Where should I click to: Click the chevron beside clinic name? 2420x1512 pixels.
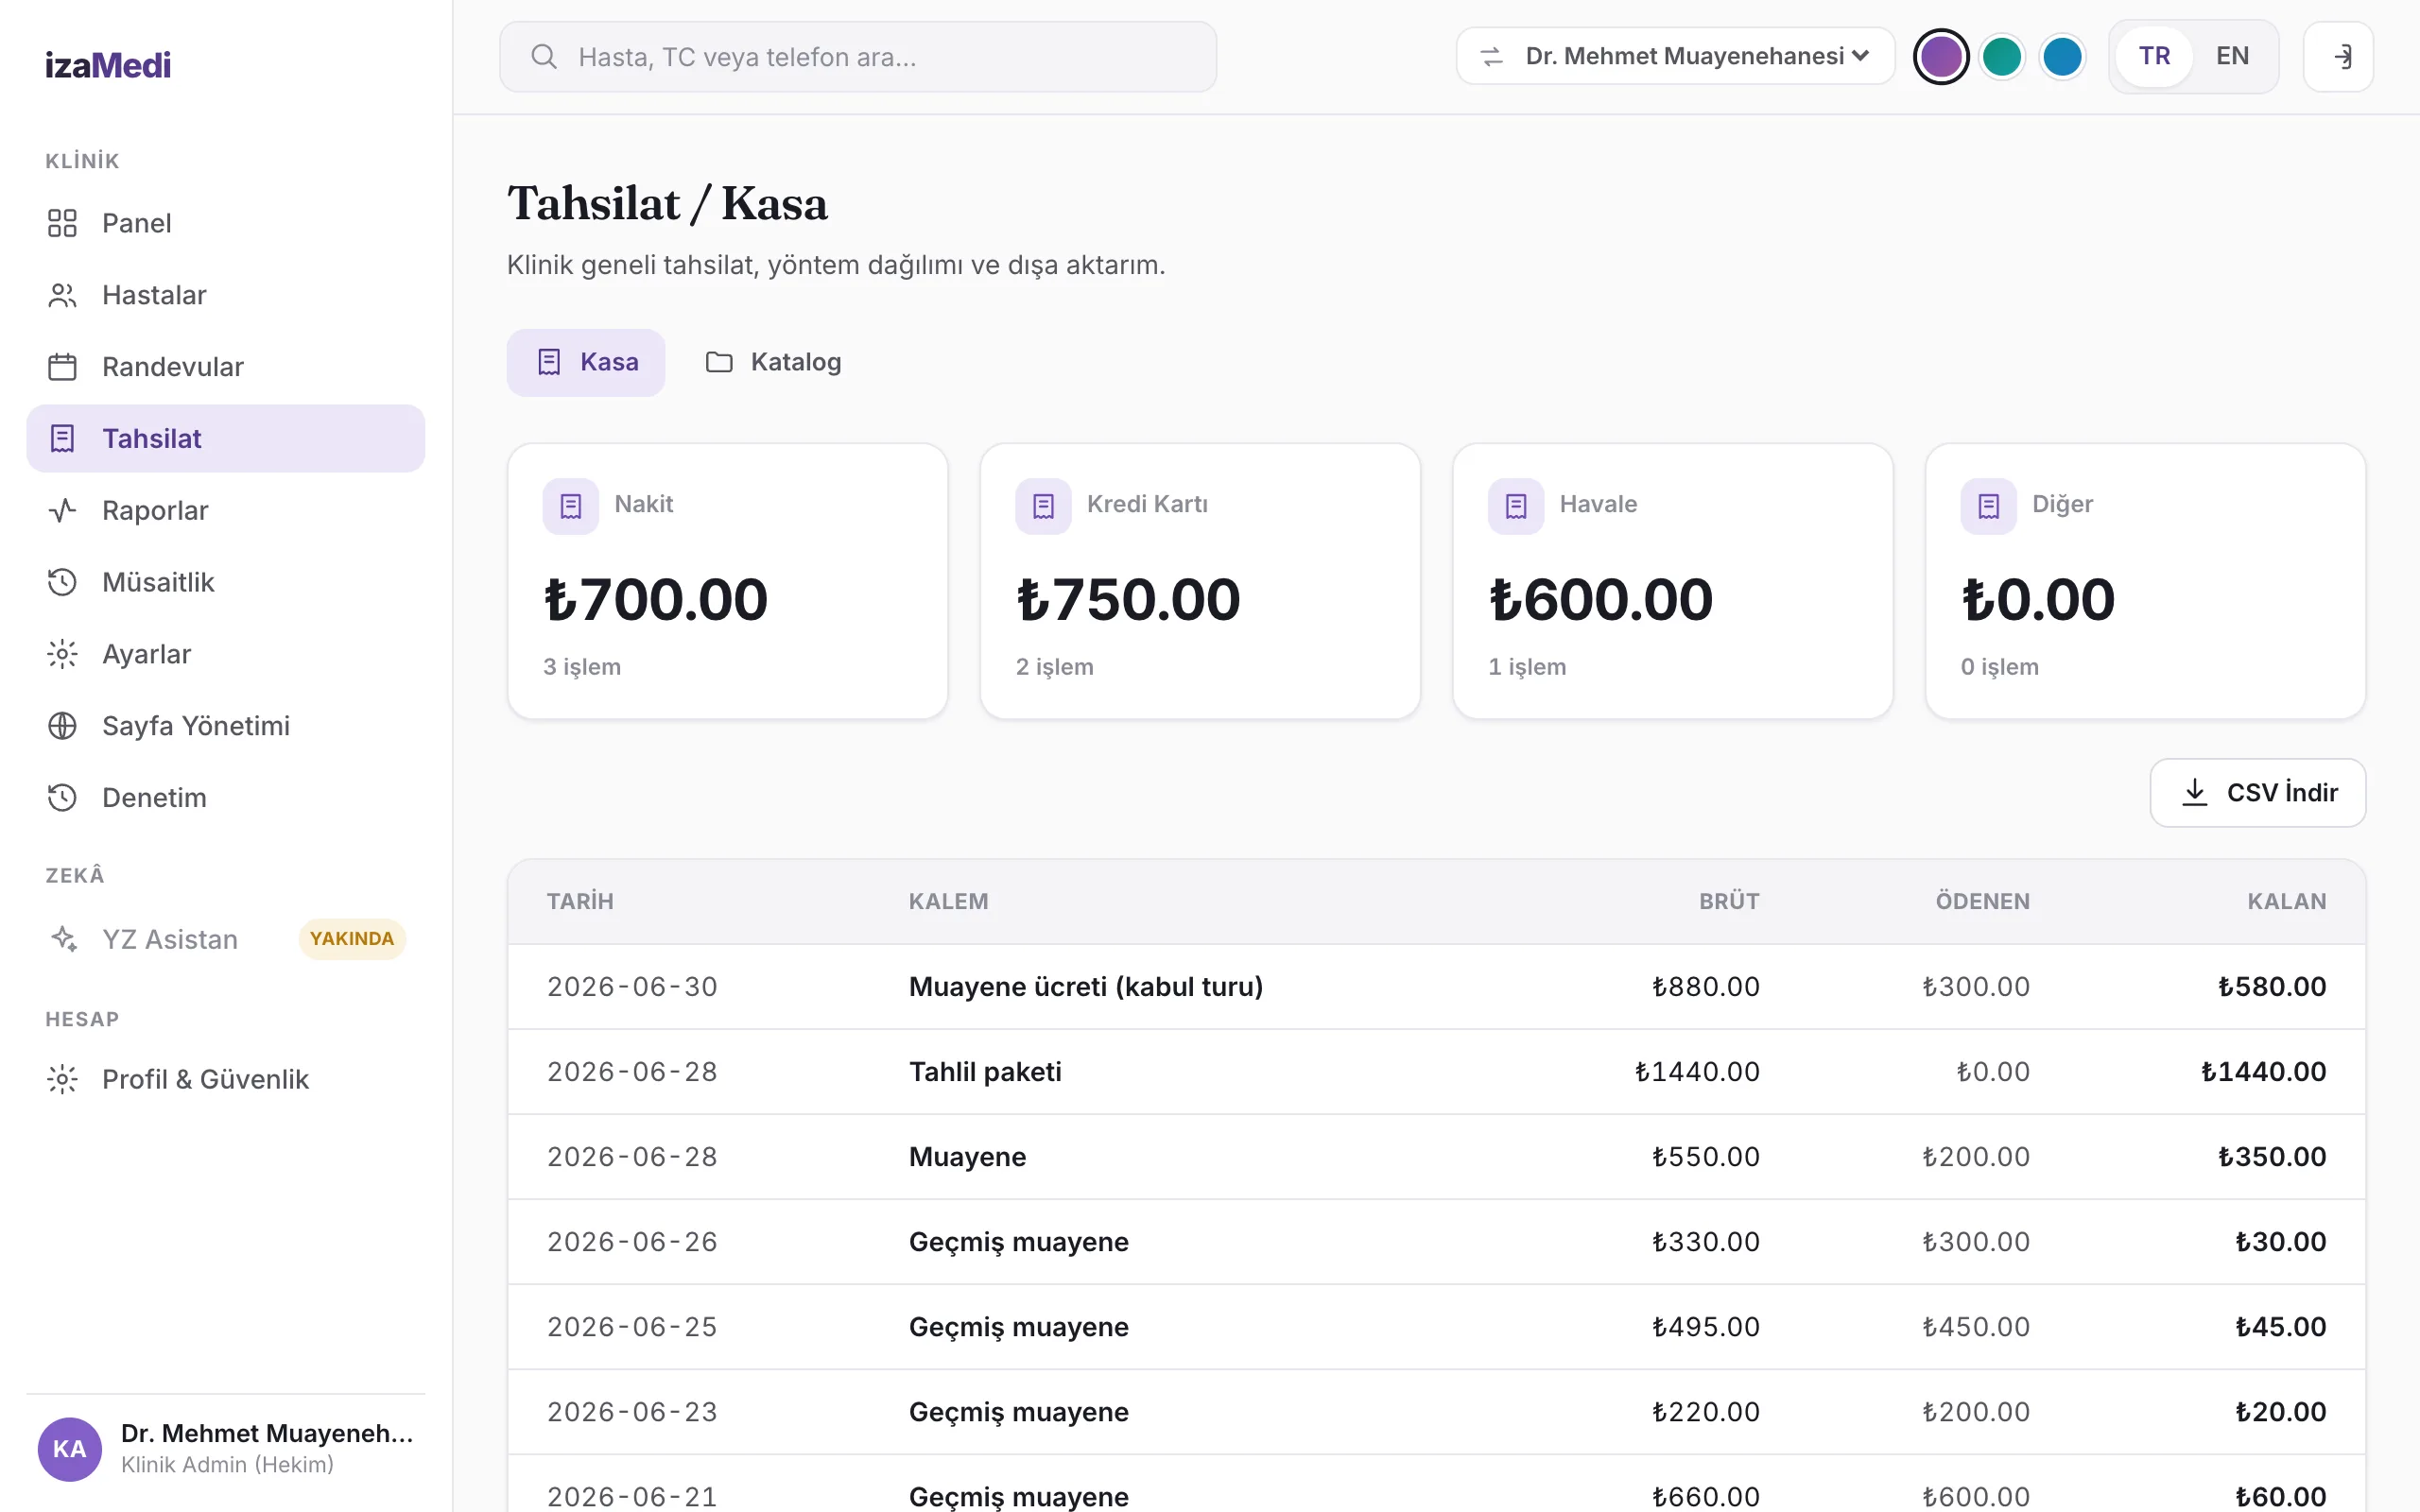point(1860,56)
